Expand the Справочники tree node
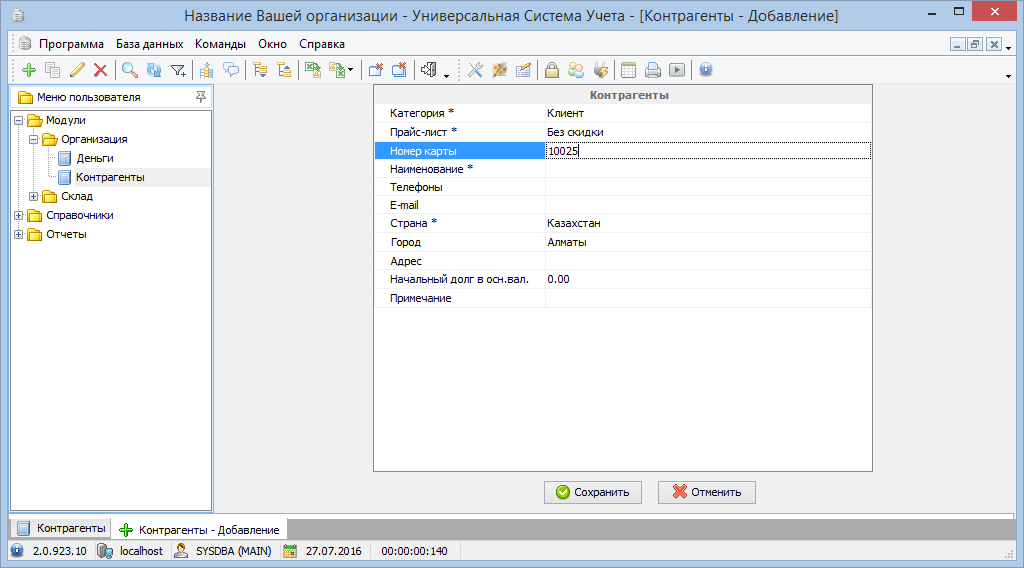This screenshot has width=1024, height=568. 19,216
